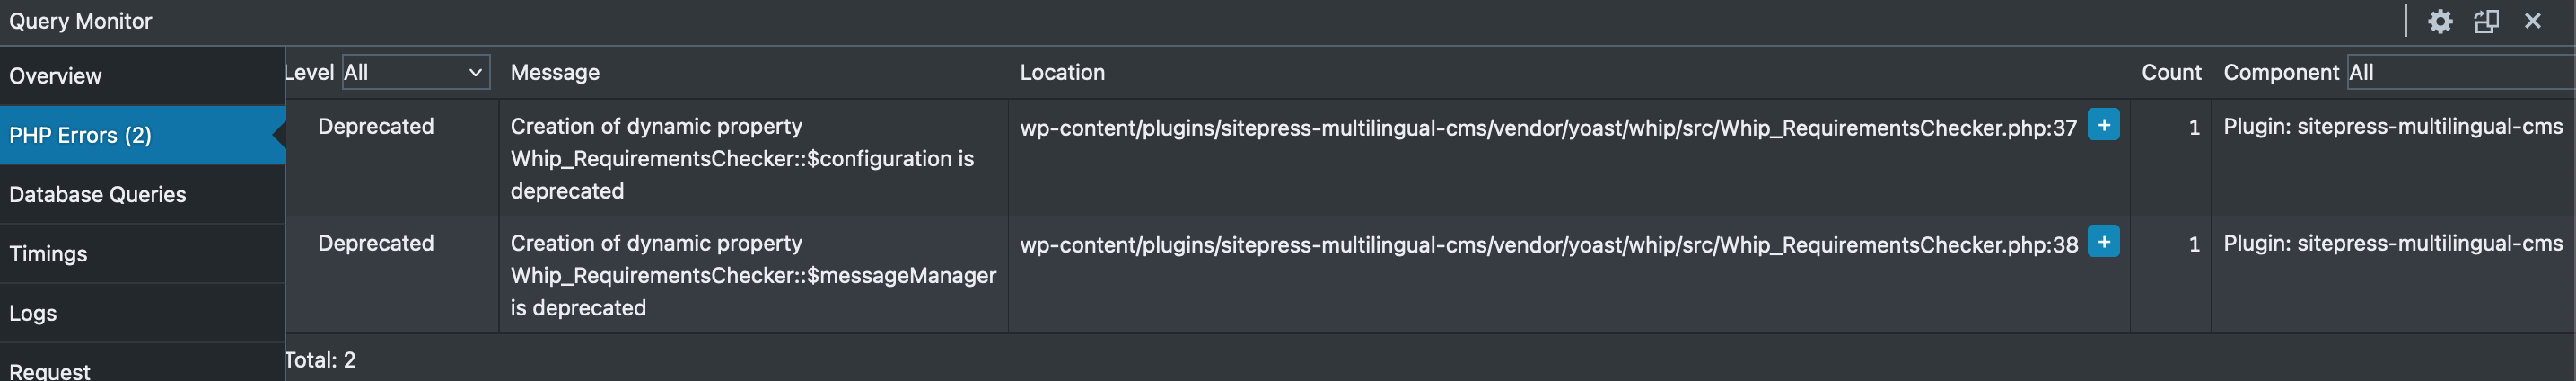Open the Timings panel
The width and height of the screenshot is (2576, 381).
48,254
